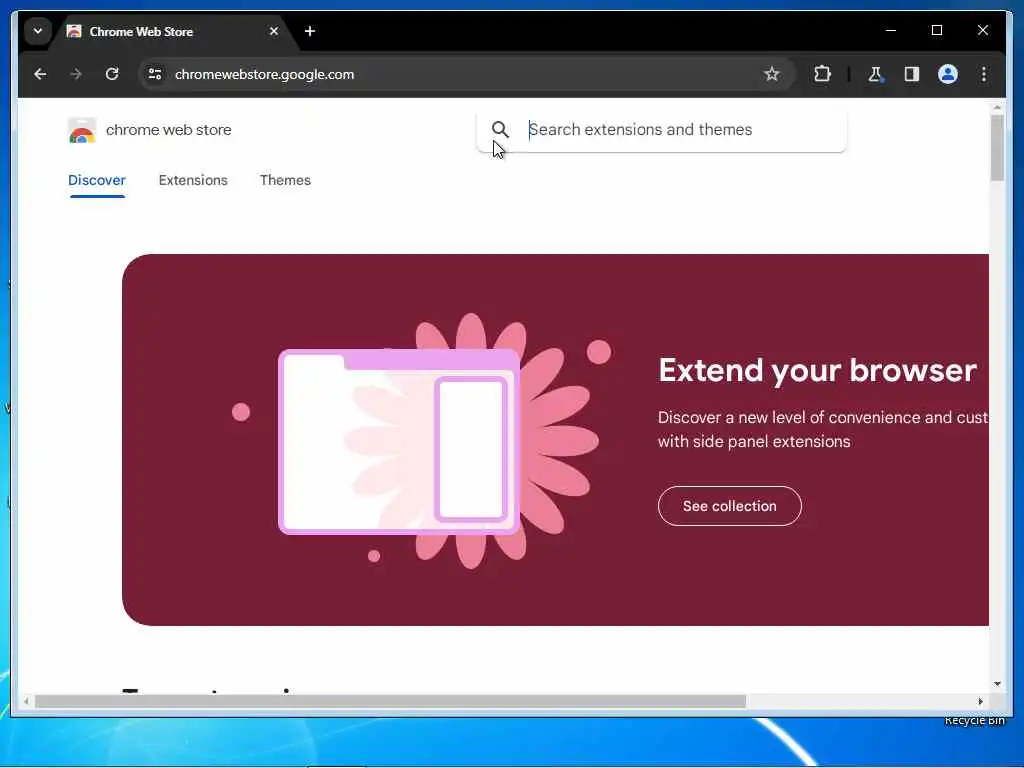Screen dimensions: 1024x768
Task: Reload the Chrome Web Store page
Action: (112, 74)
